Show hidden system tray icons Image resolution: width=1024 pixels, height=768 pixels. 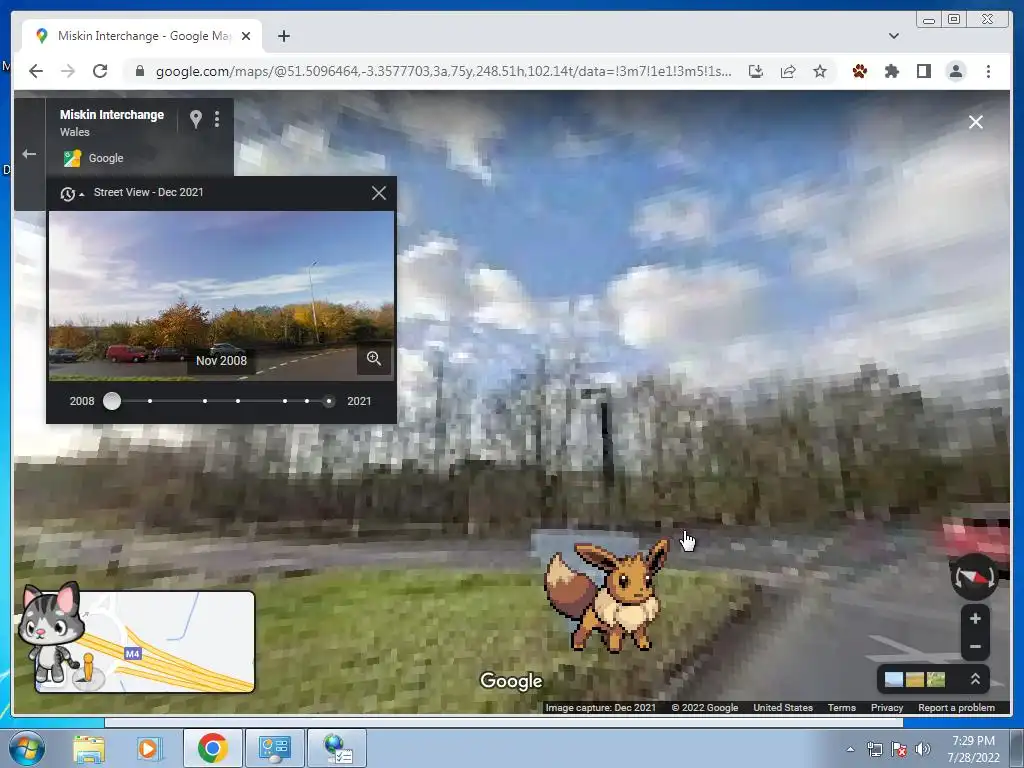click(850, 749)
